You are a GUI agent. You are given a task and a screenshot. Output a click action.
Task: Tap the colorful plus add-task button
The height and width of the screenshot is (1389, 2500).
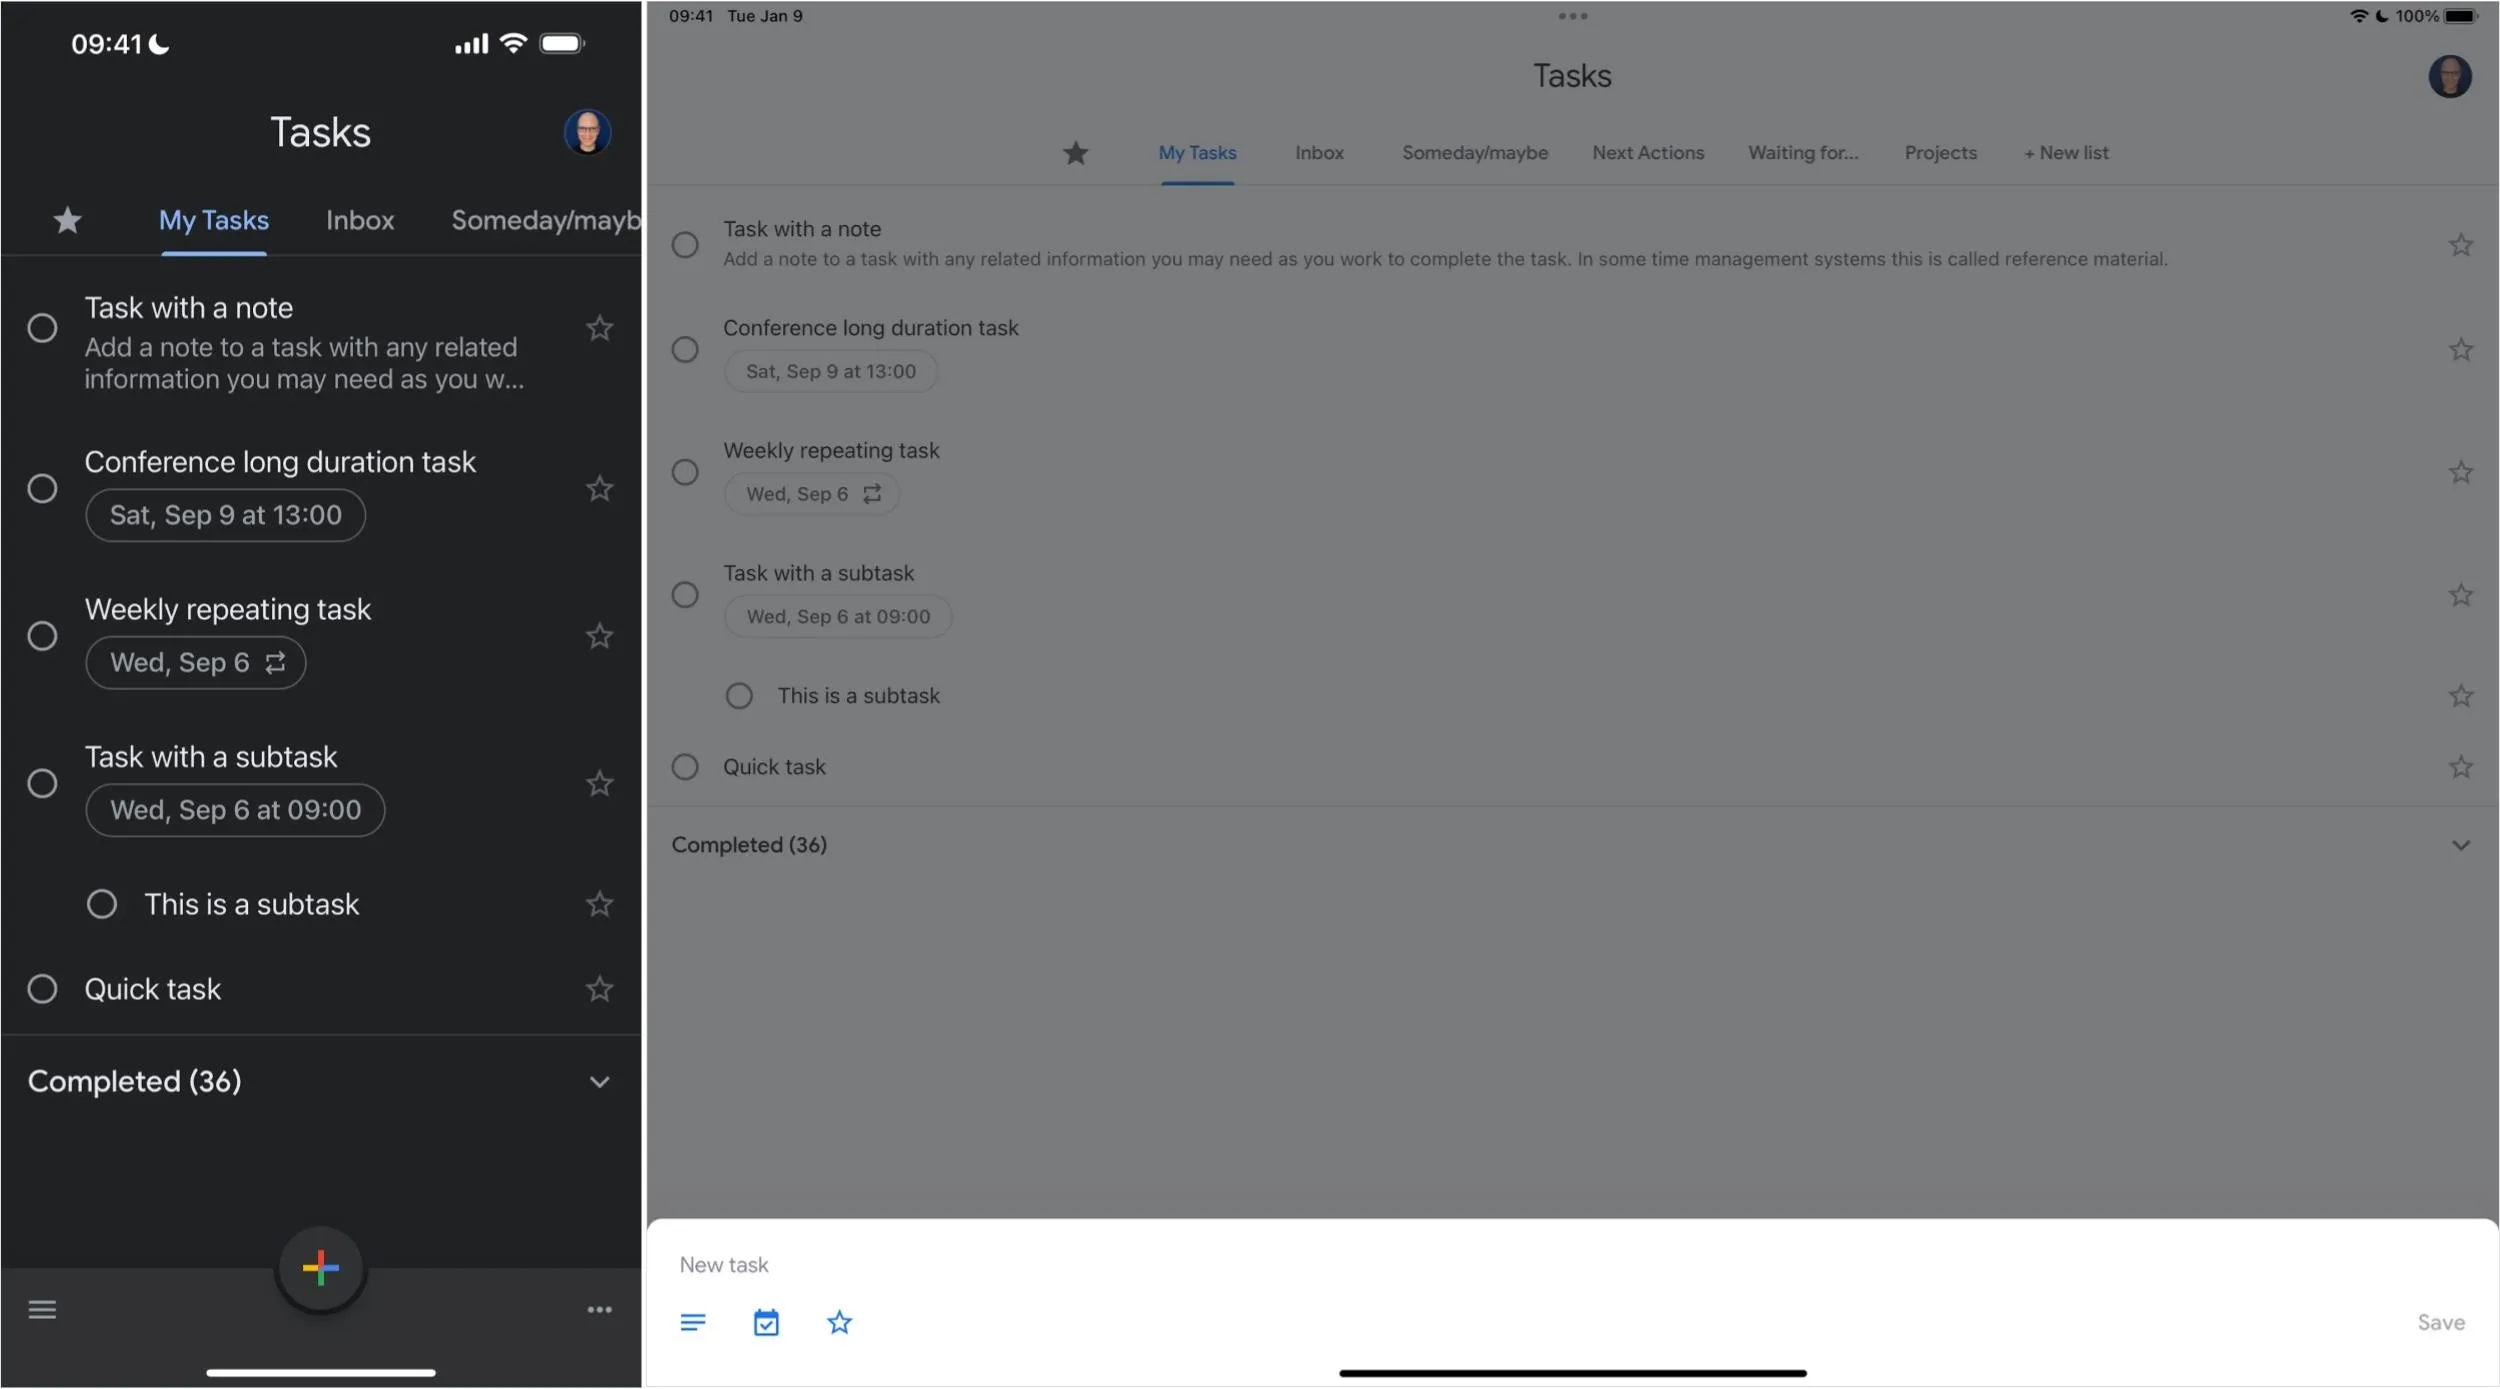pyautogui.click(x=320, y=1268)
